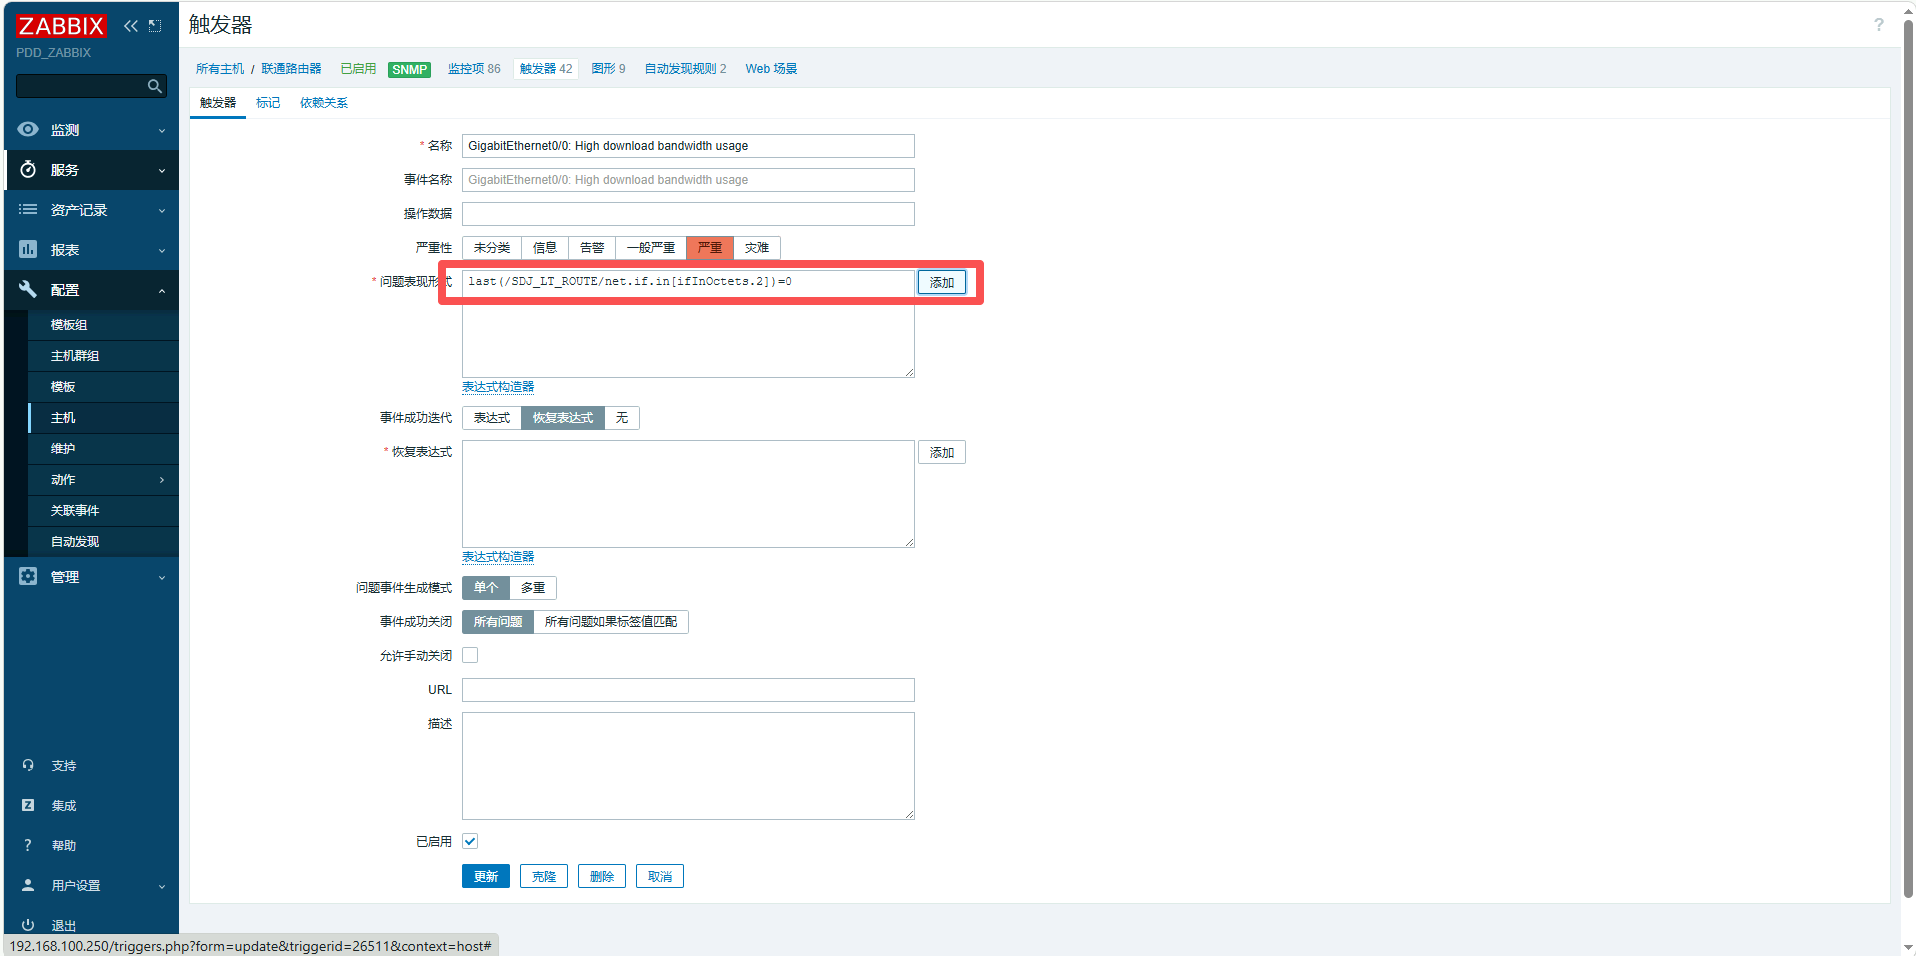Image resolution: width=1916 pixels, height=956 pixels.
Task: Set problem event mode to 多重
Action: coord(533,588)
